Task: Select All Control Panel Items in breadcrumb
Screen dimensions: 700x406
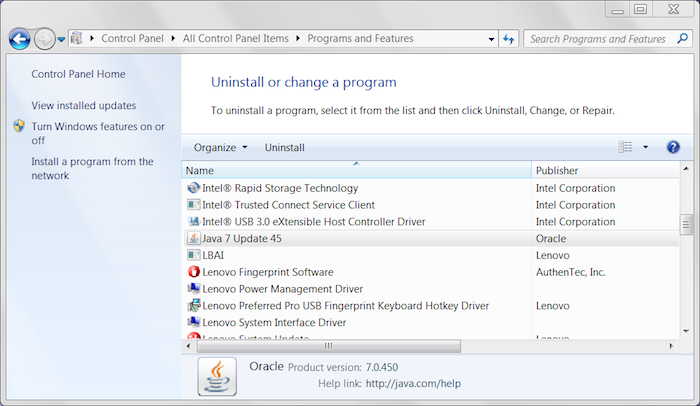Action: (236, 38)
